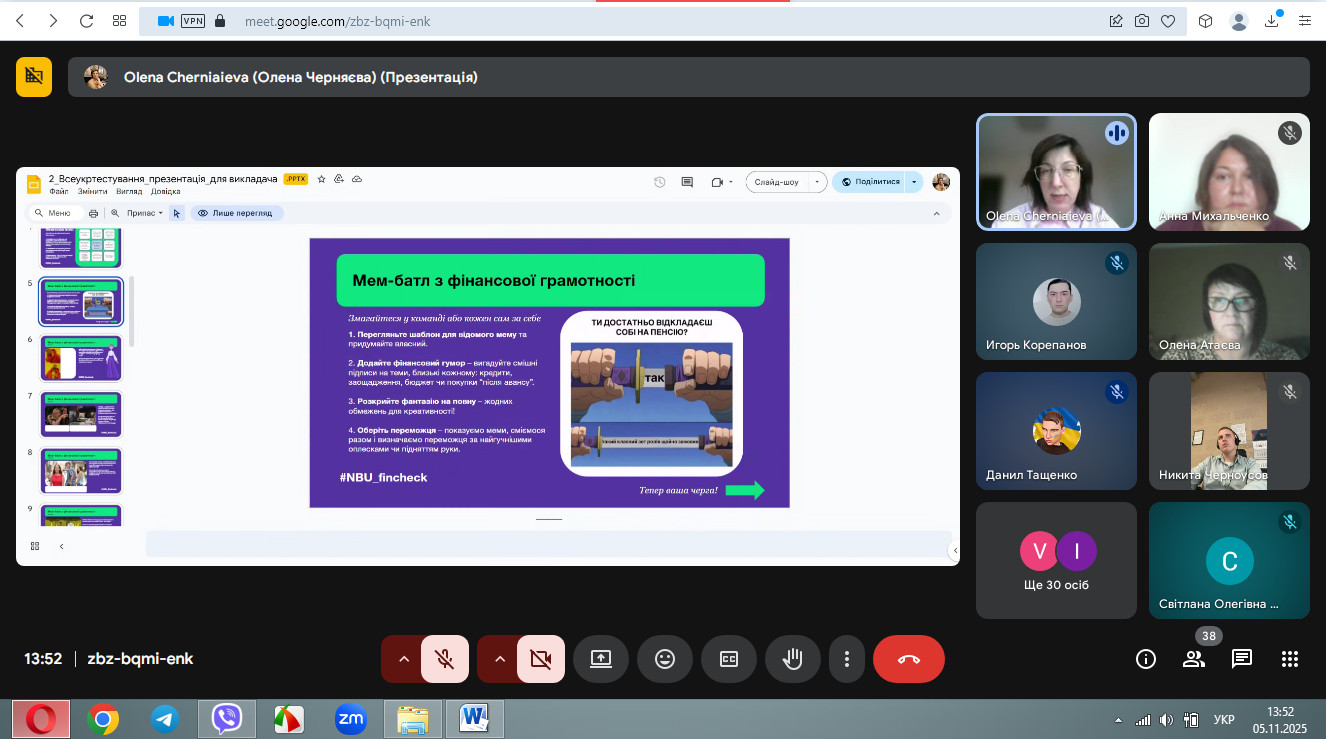The height and width of the screenshot is (739, 1326).
Task: Open meeting details info icon
Action: 1146,659
